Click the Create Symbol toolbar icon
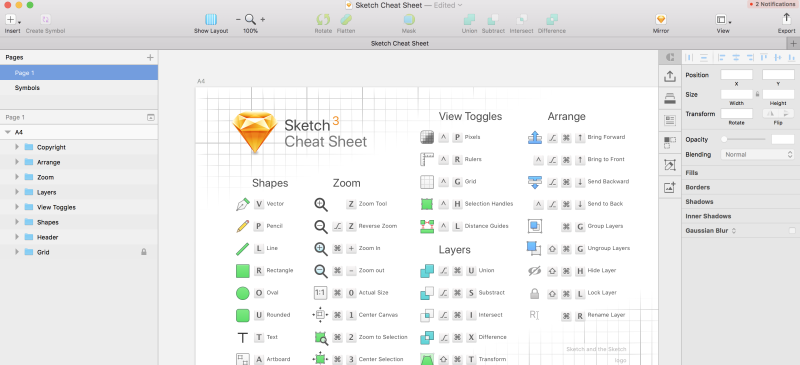The height and width of the screenshot is (365, 800). coord(45,20)
